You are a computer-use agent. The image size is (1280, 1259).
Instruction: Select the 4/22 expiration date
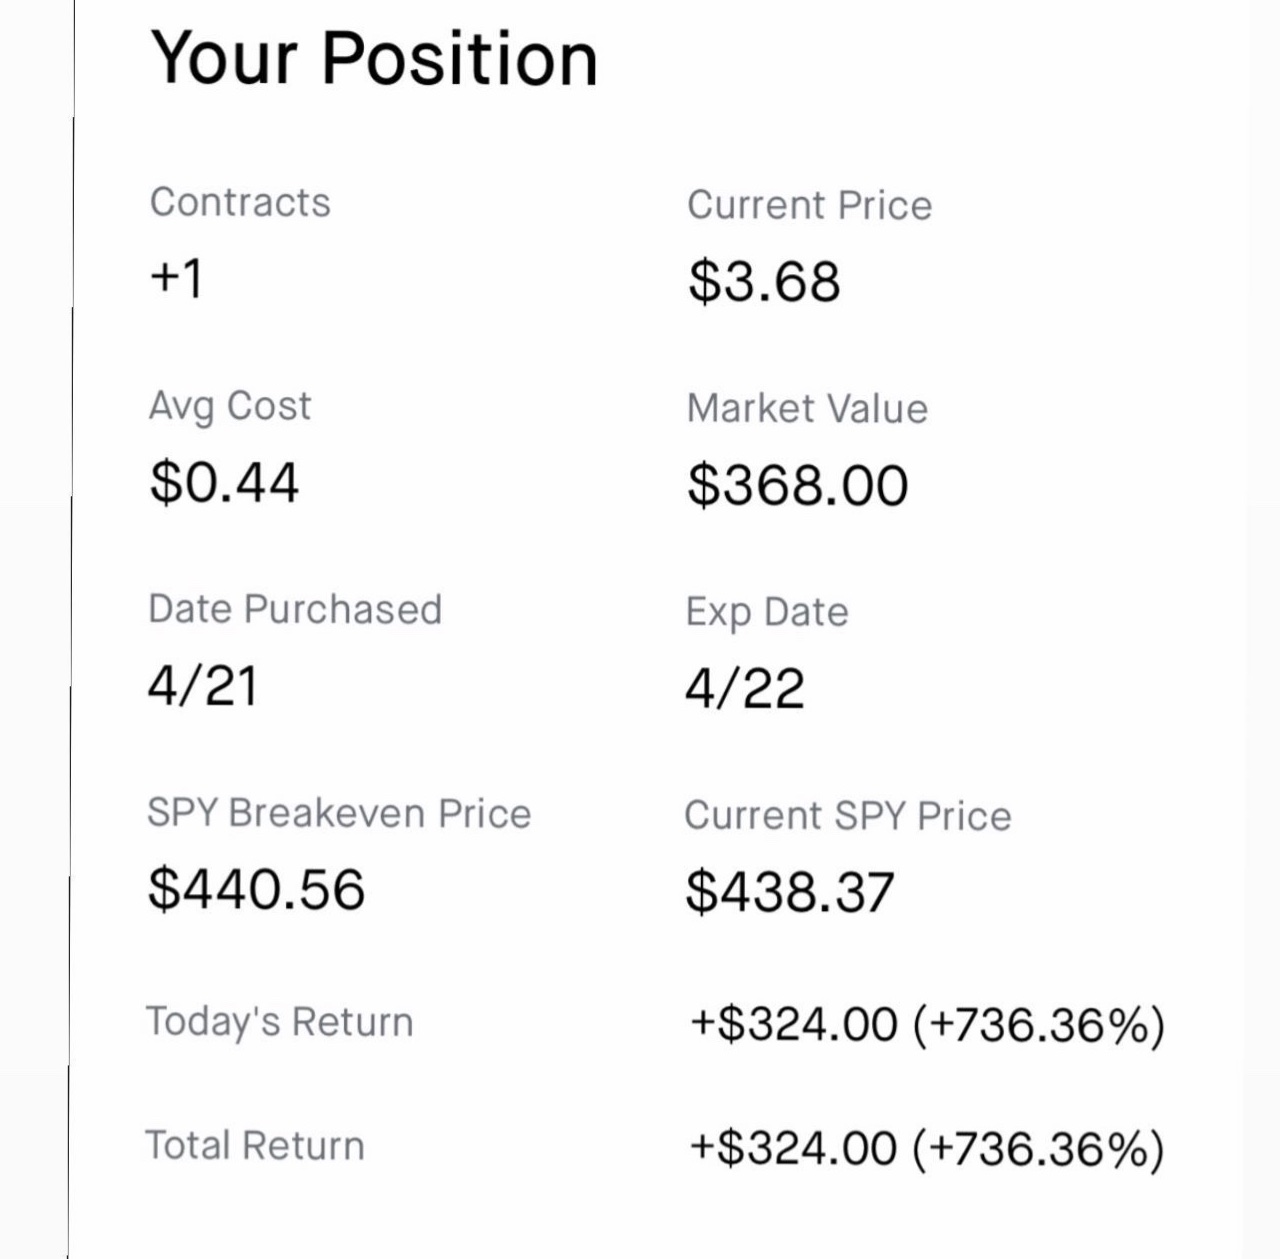(745, 688)
